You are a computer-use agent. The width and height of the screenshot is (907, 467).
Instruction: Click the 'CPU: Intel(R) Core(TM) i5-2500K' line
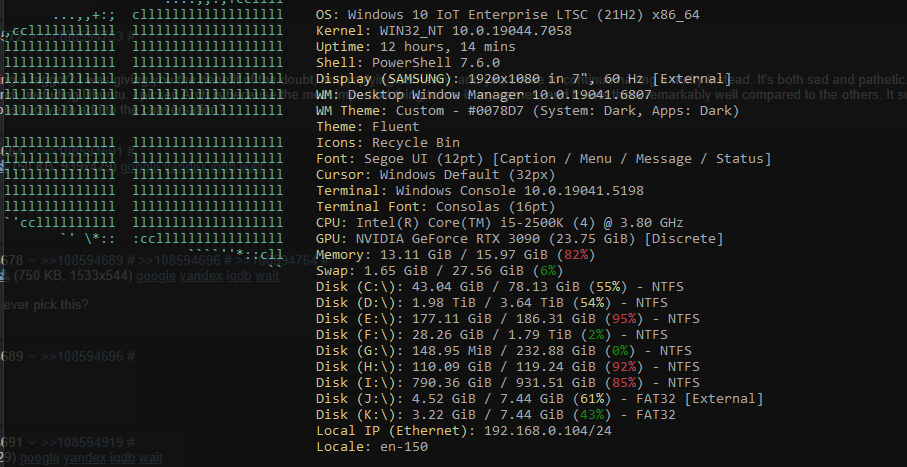point(500,223)
